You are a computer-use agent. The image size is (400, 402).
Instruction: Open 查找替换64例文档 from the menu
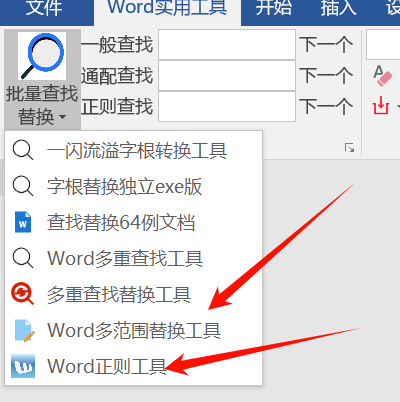click(134, 222)
